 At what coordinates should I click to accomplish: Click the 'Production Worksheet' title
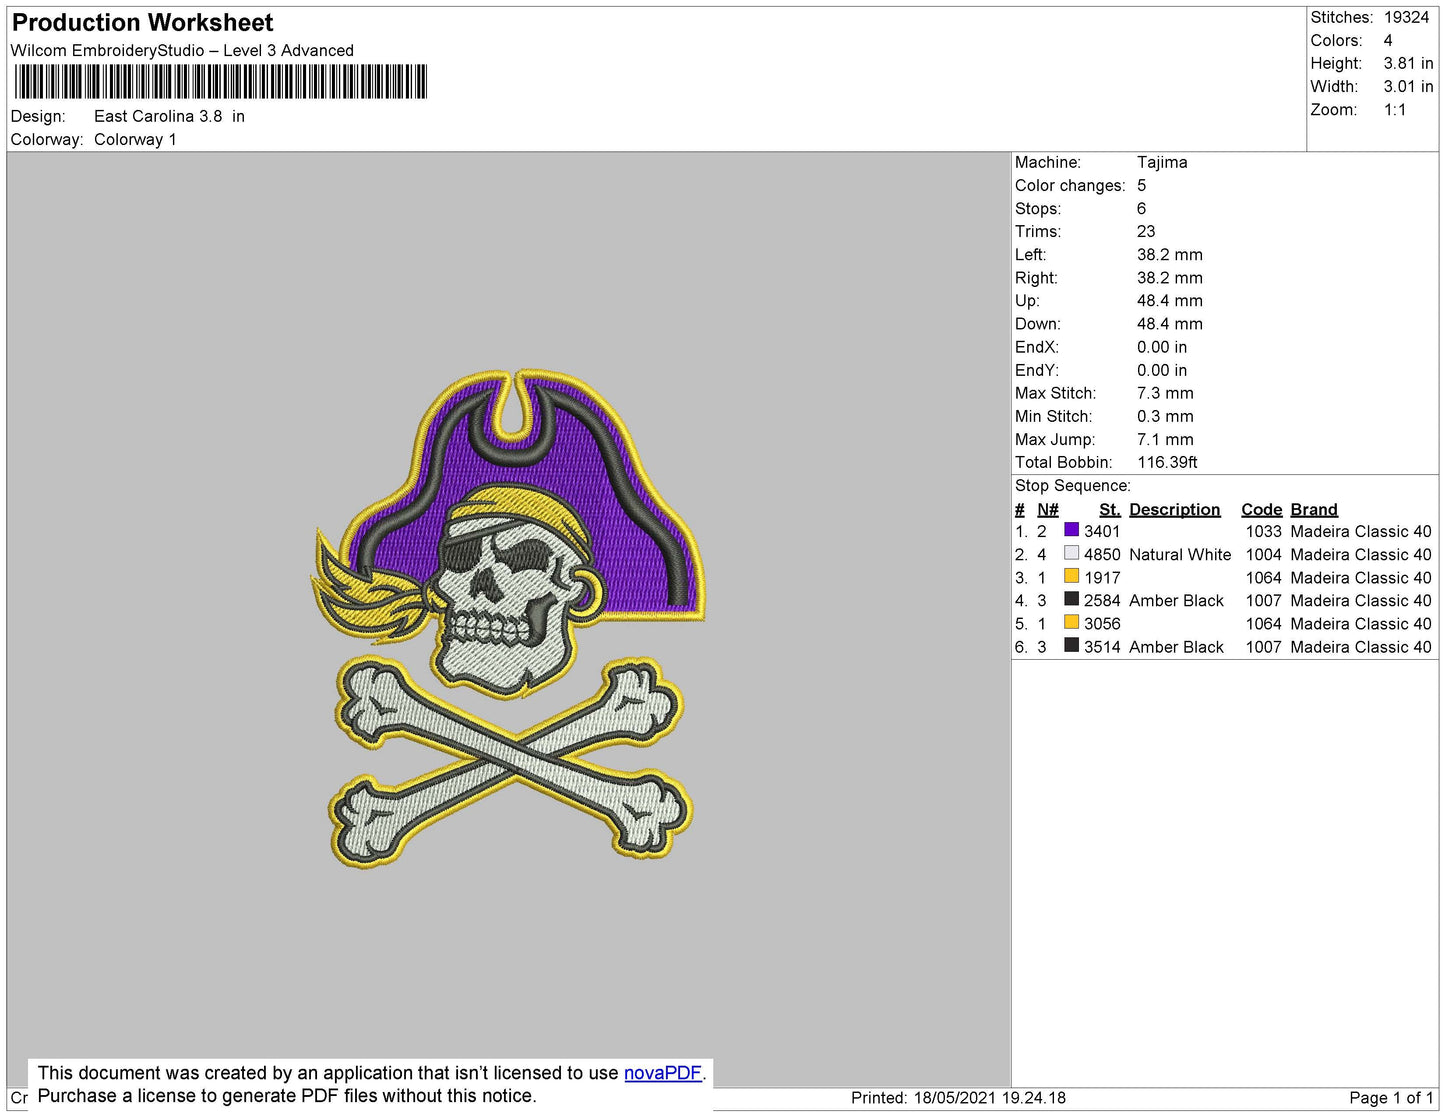(x=142, y=22)
